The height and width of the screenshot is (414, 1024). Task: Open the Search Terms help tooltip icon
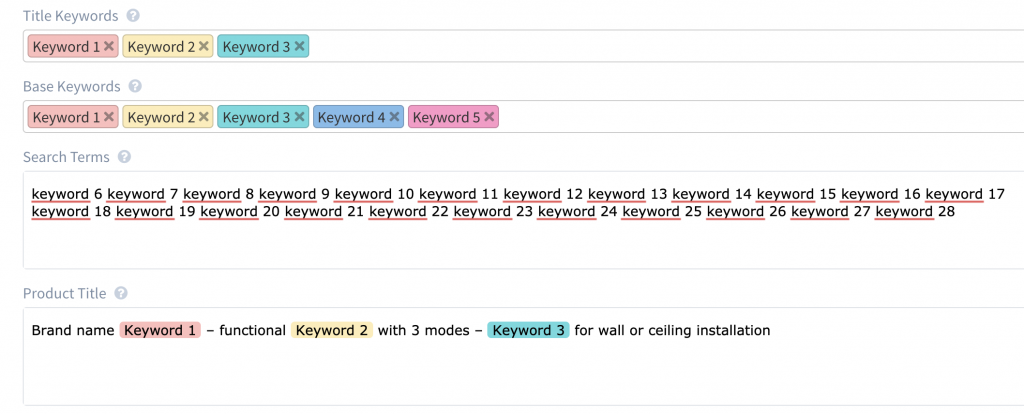[124, 157]
